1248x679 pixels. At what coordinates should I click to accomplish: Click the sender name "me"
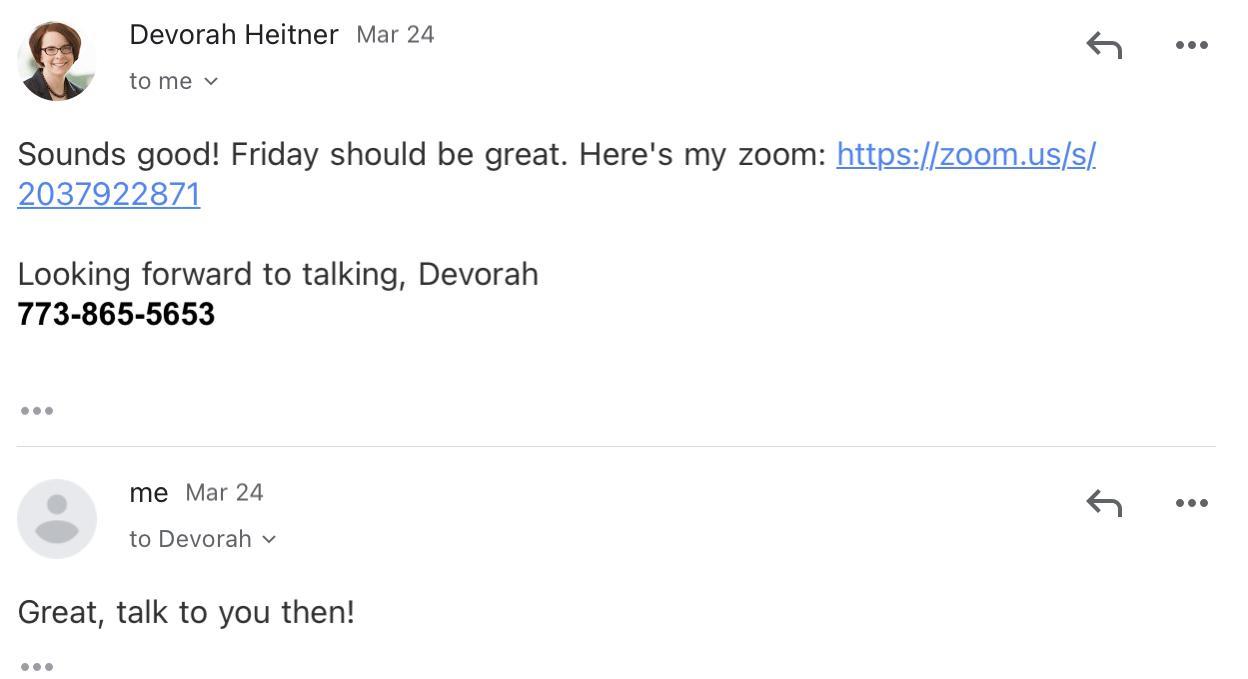[x=148, y=492]
